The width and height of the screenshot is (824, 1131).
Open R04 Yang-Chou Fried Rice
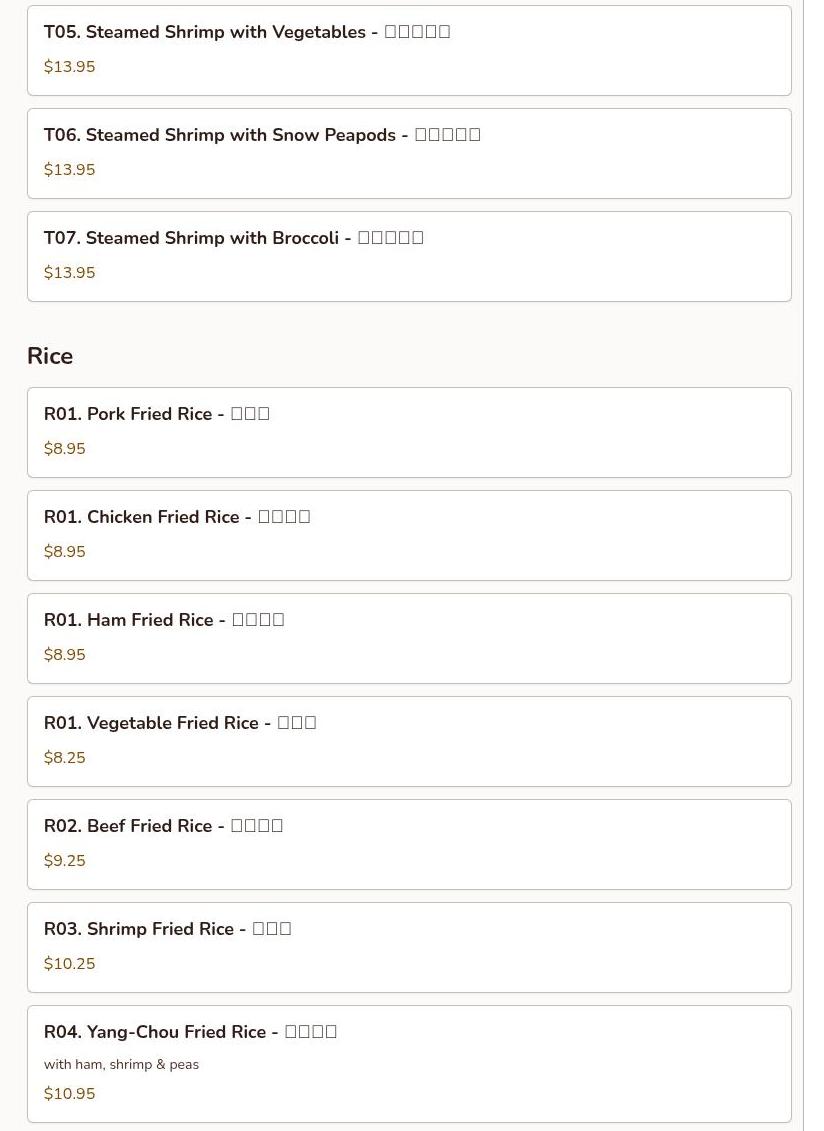pos(409,1065)
